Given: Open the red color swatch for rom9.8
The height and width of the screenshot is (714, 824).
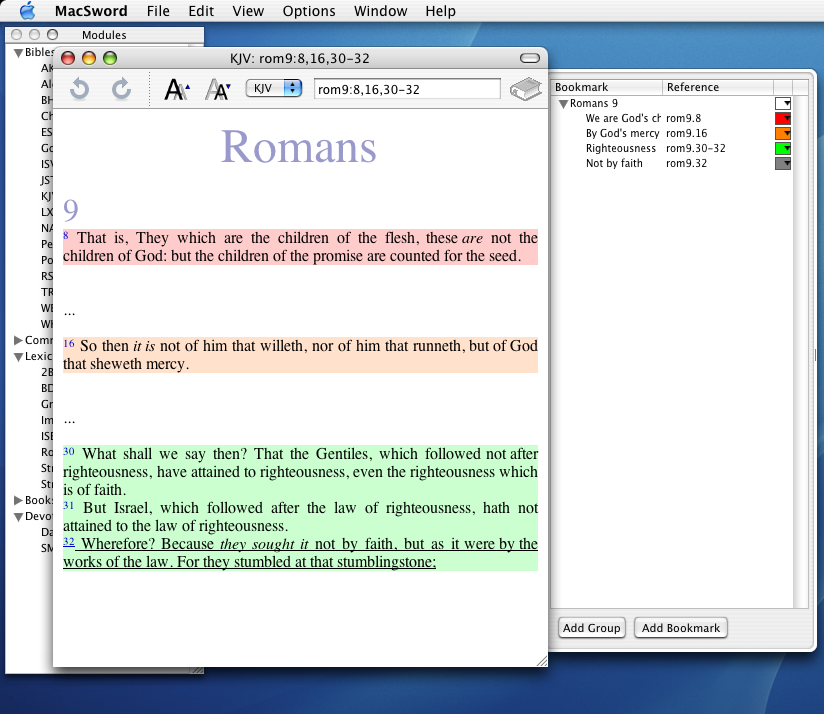Looking at the screenshot, I should pyautogui.click(x=783, y=118).
